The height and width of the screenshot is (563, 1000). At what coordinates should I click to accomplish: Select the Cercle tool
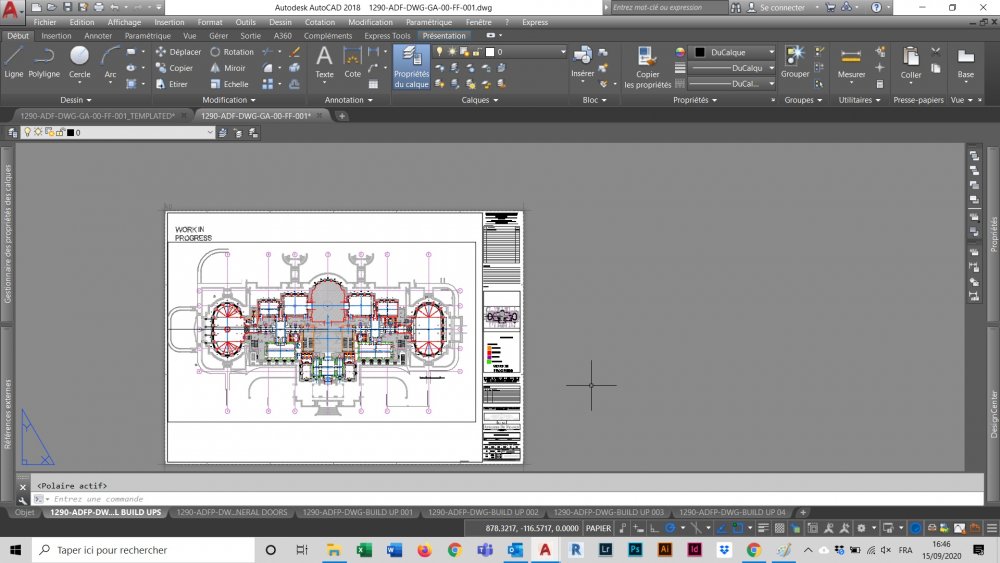(x=79, y=62)
